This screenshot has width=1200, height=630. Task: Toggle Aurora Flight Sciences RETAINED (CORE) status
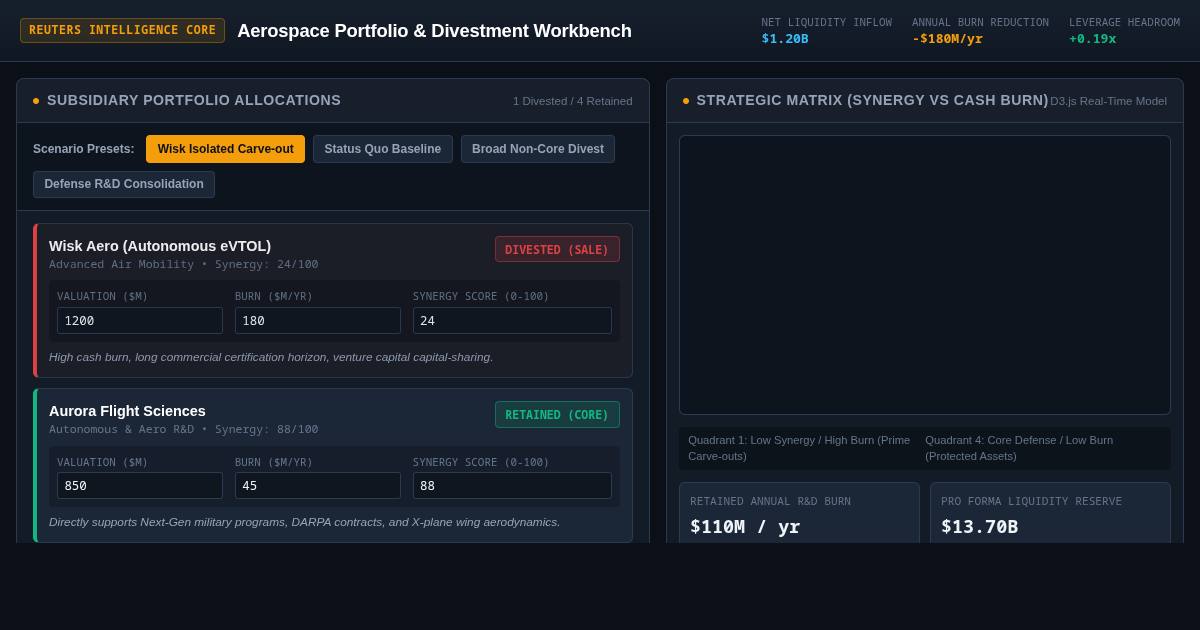(x=557, y=414)
